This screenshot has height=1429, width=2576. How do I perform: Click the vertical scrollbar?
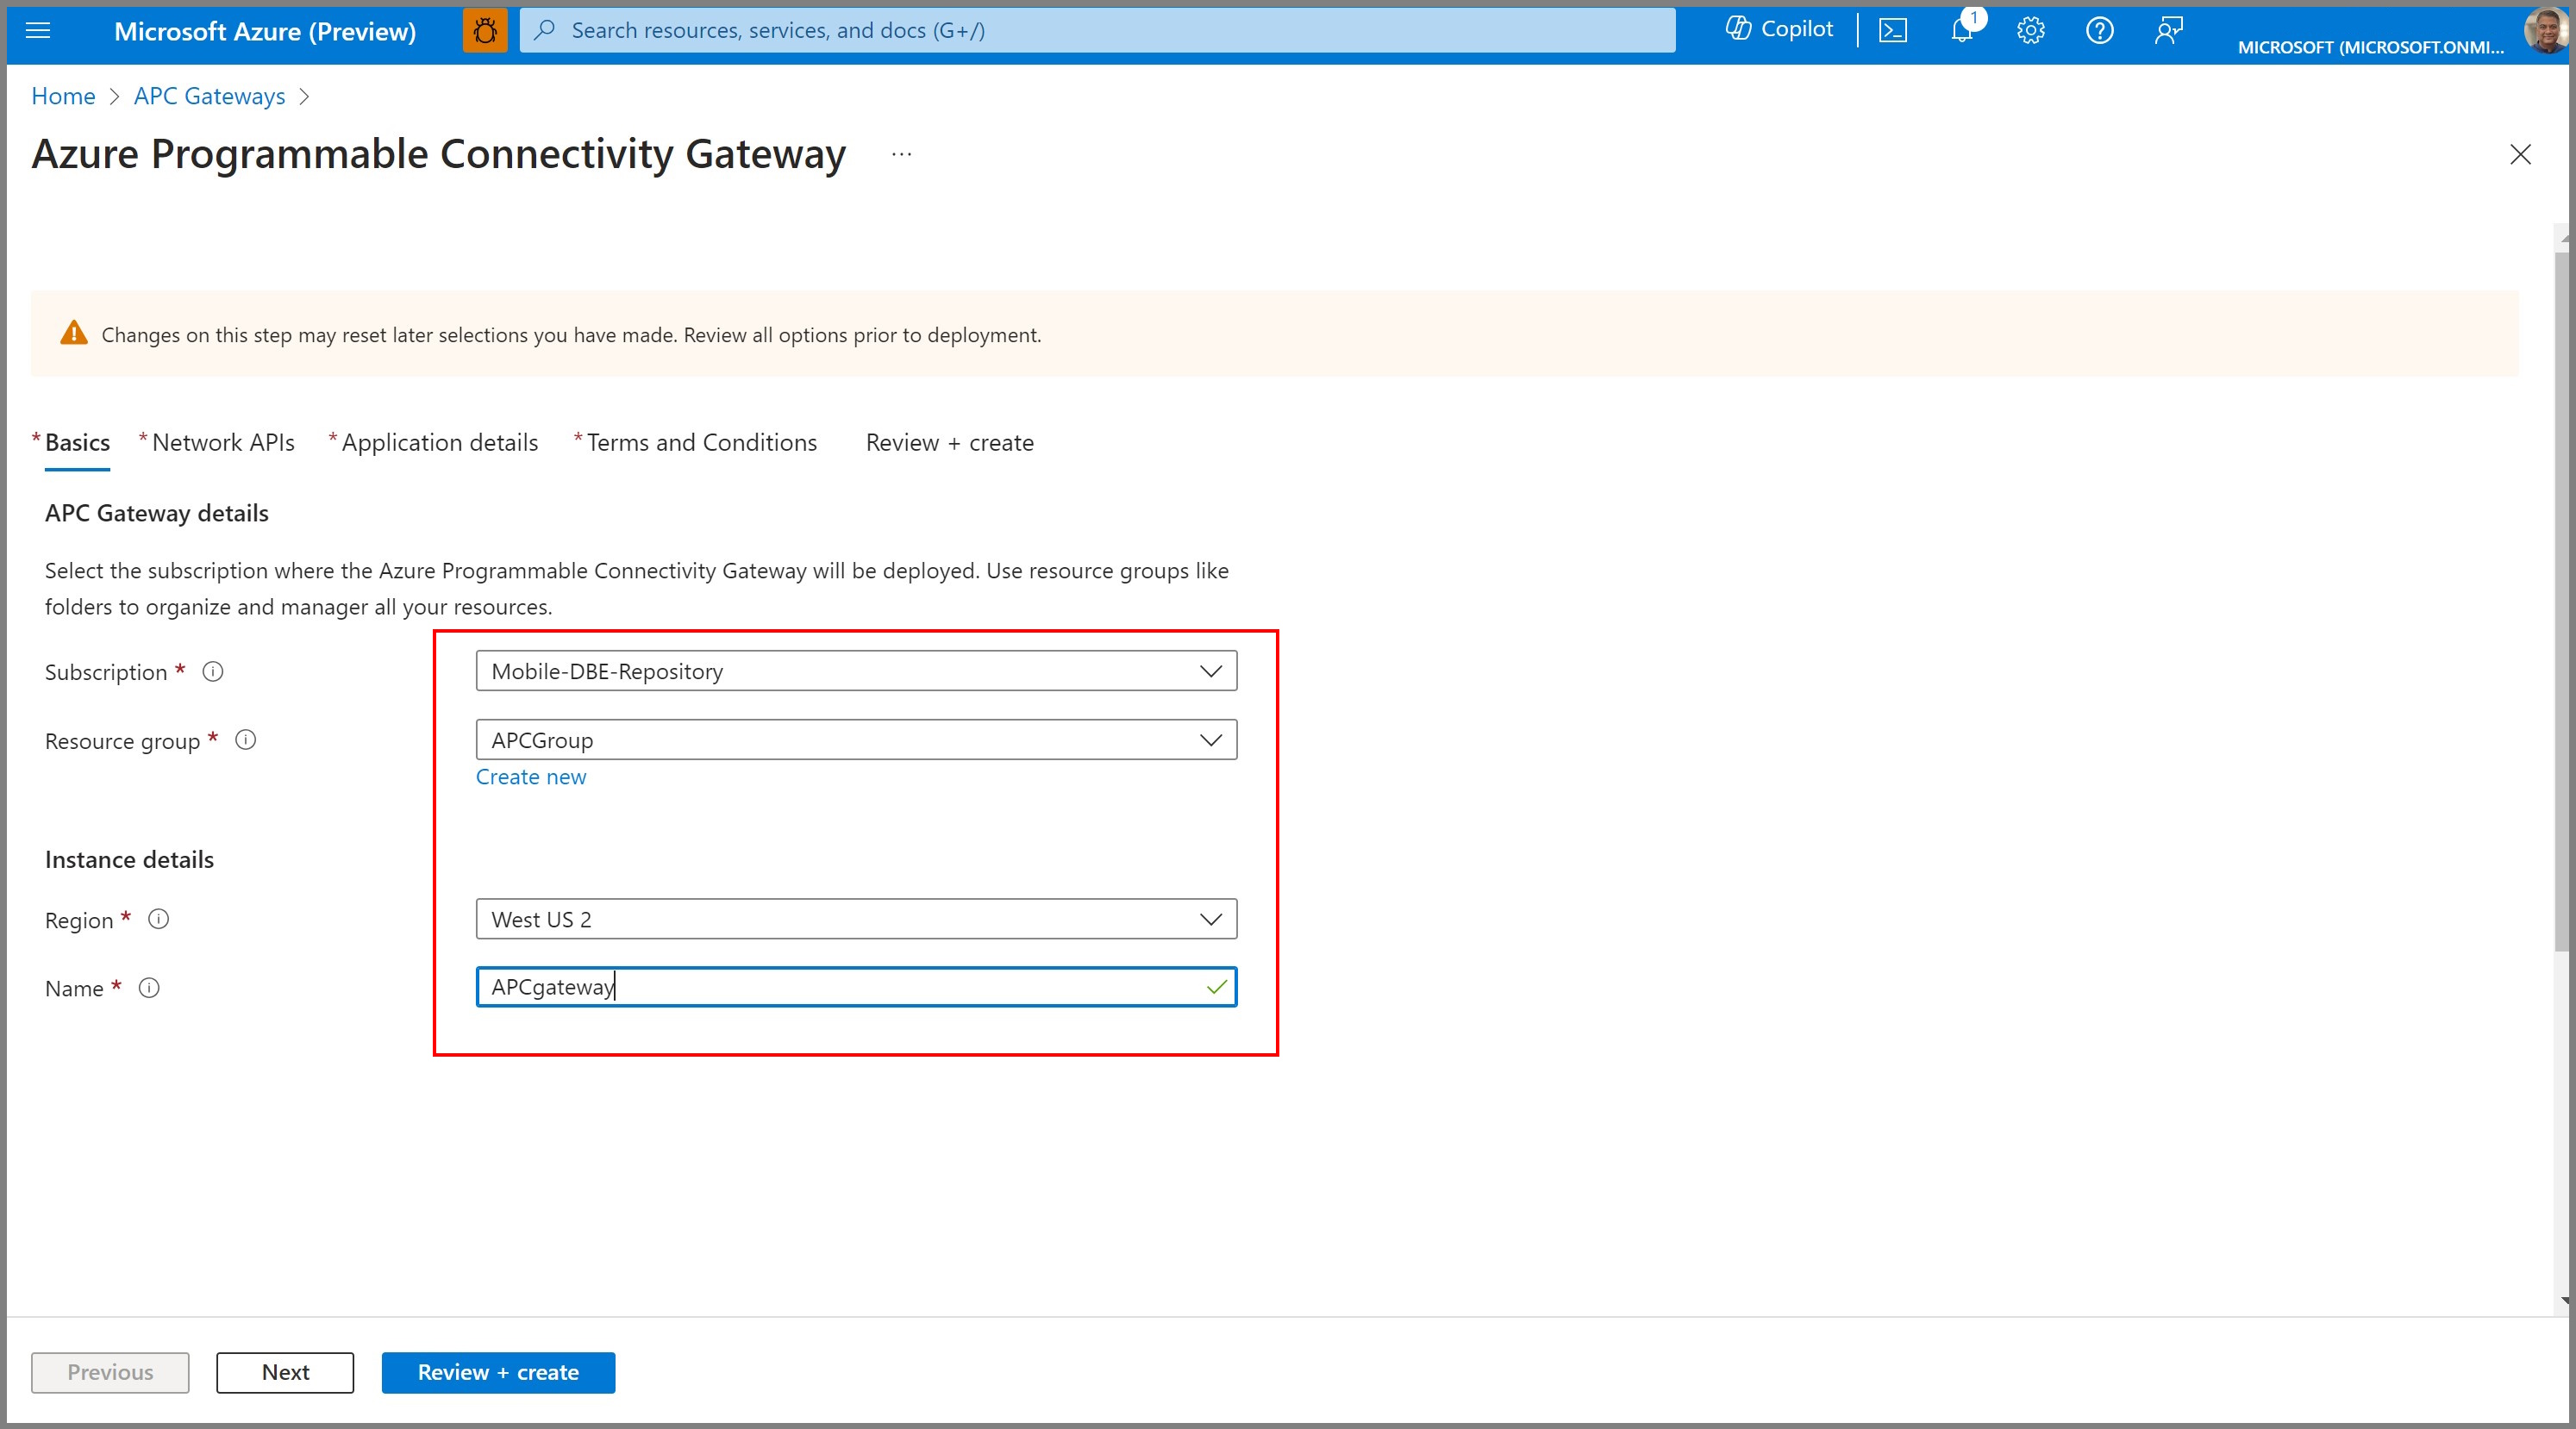tap(2563, 600)
